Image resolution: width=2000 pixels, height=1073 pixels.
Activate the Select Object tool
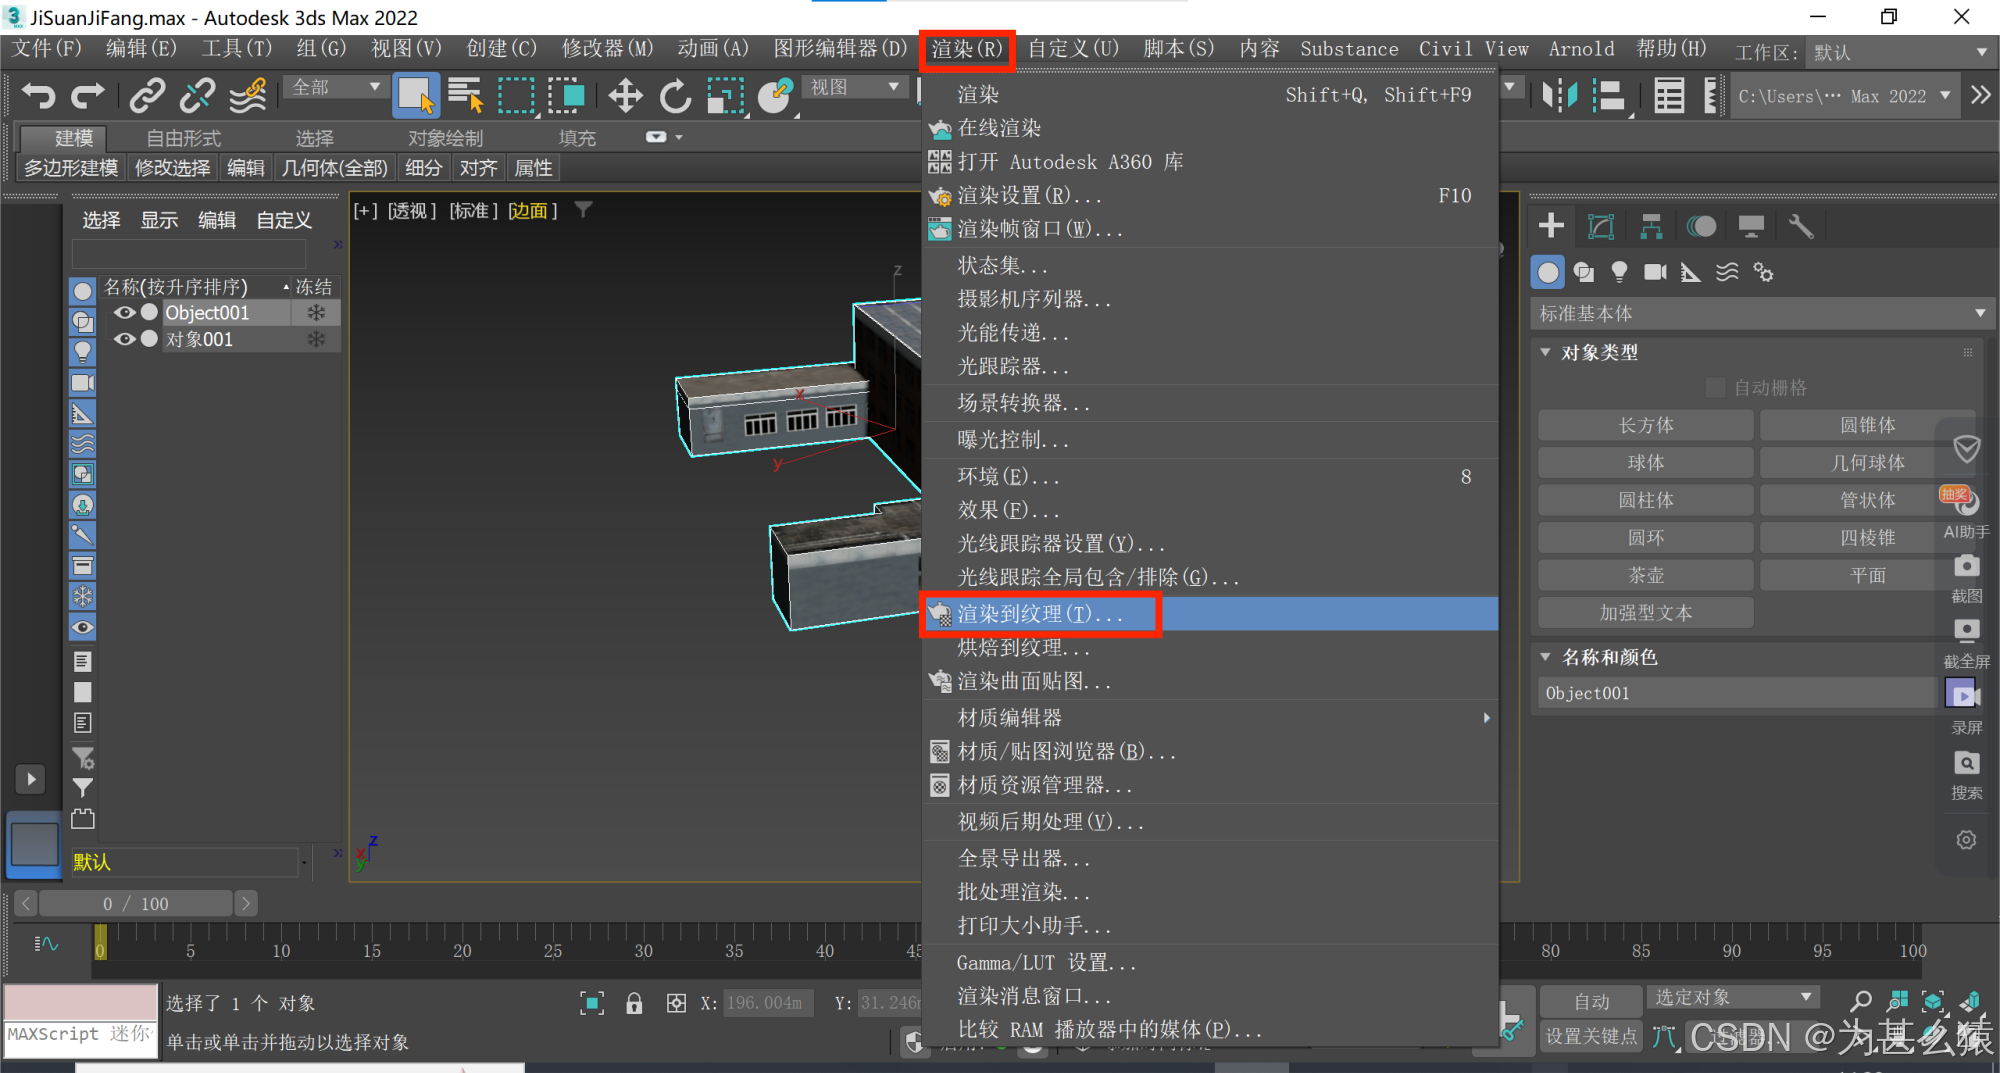pyautogui.click(x=415, y=96)
